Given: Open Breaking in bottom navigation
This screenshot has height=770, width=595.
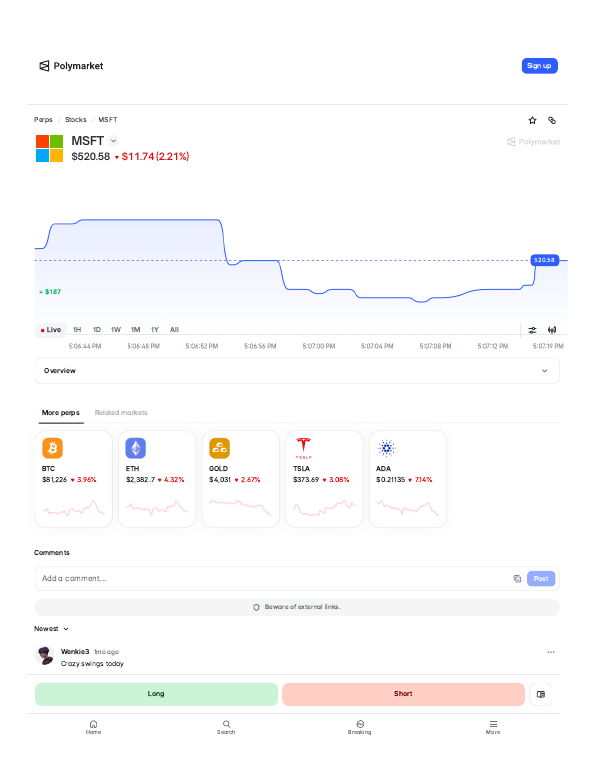Looking at the screenshot, I should [360, 727].
